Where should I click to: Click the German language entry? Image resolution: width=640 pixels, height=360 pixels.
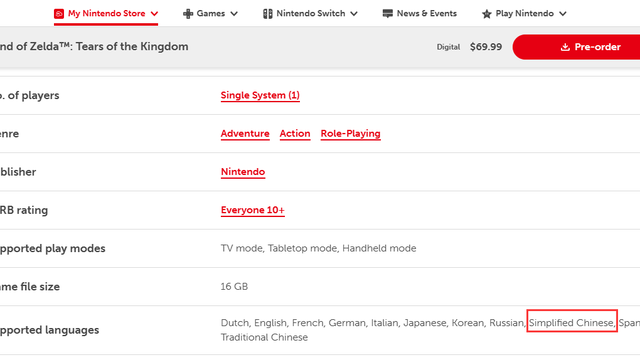pos(347,323)
